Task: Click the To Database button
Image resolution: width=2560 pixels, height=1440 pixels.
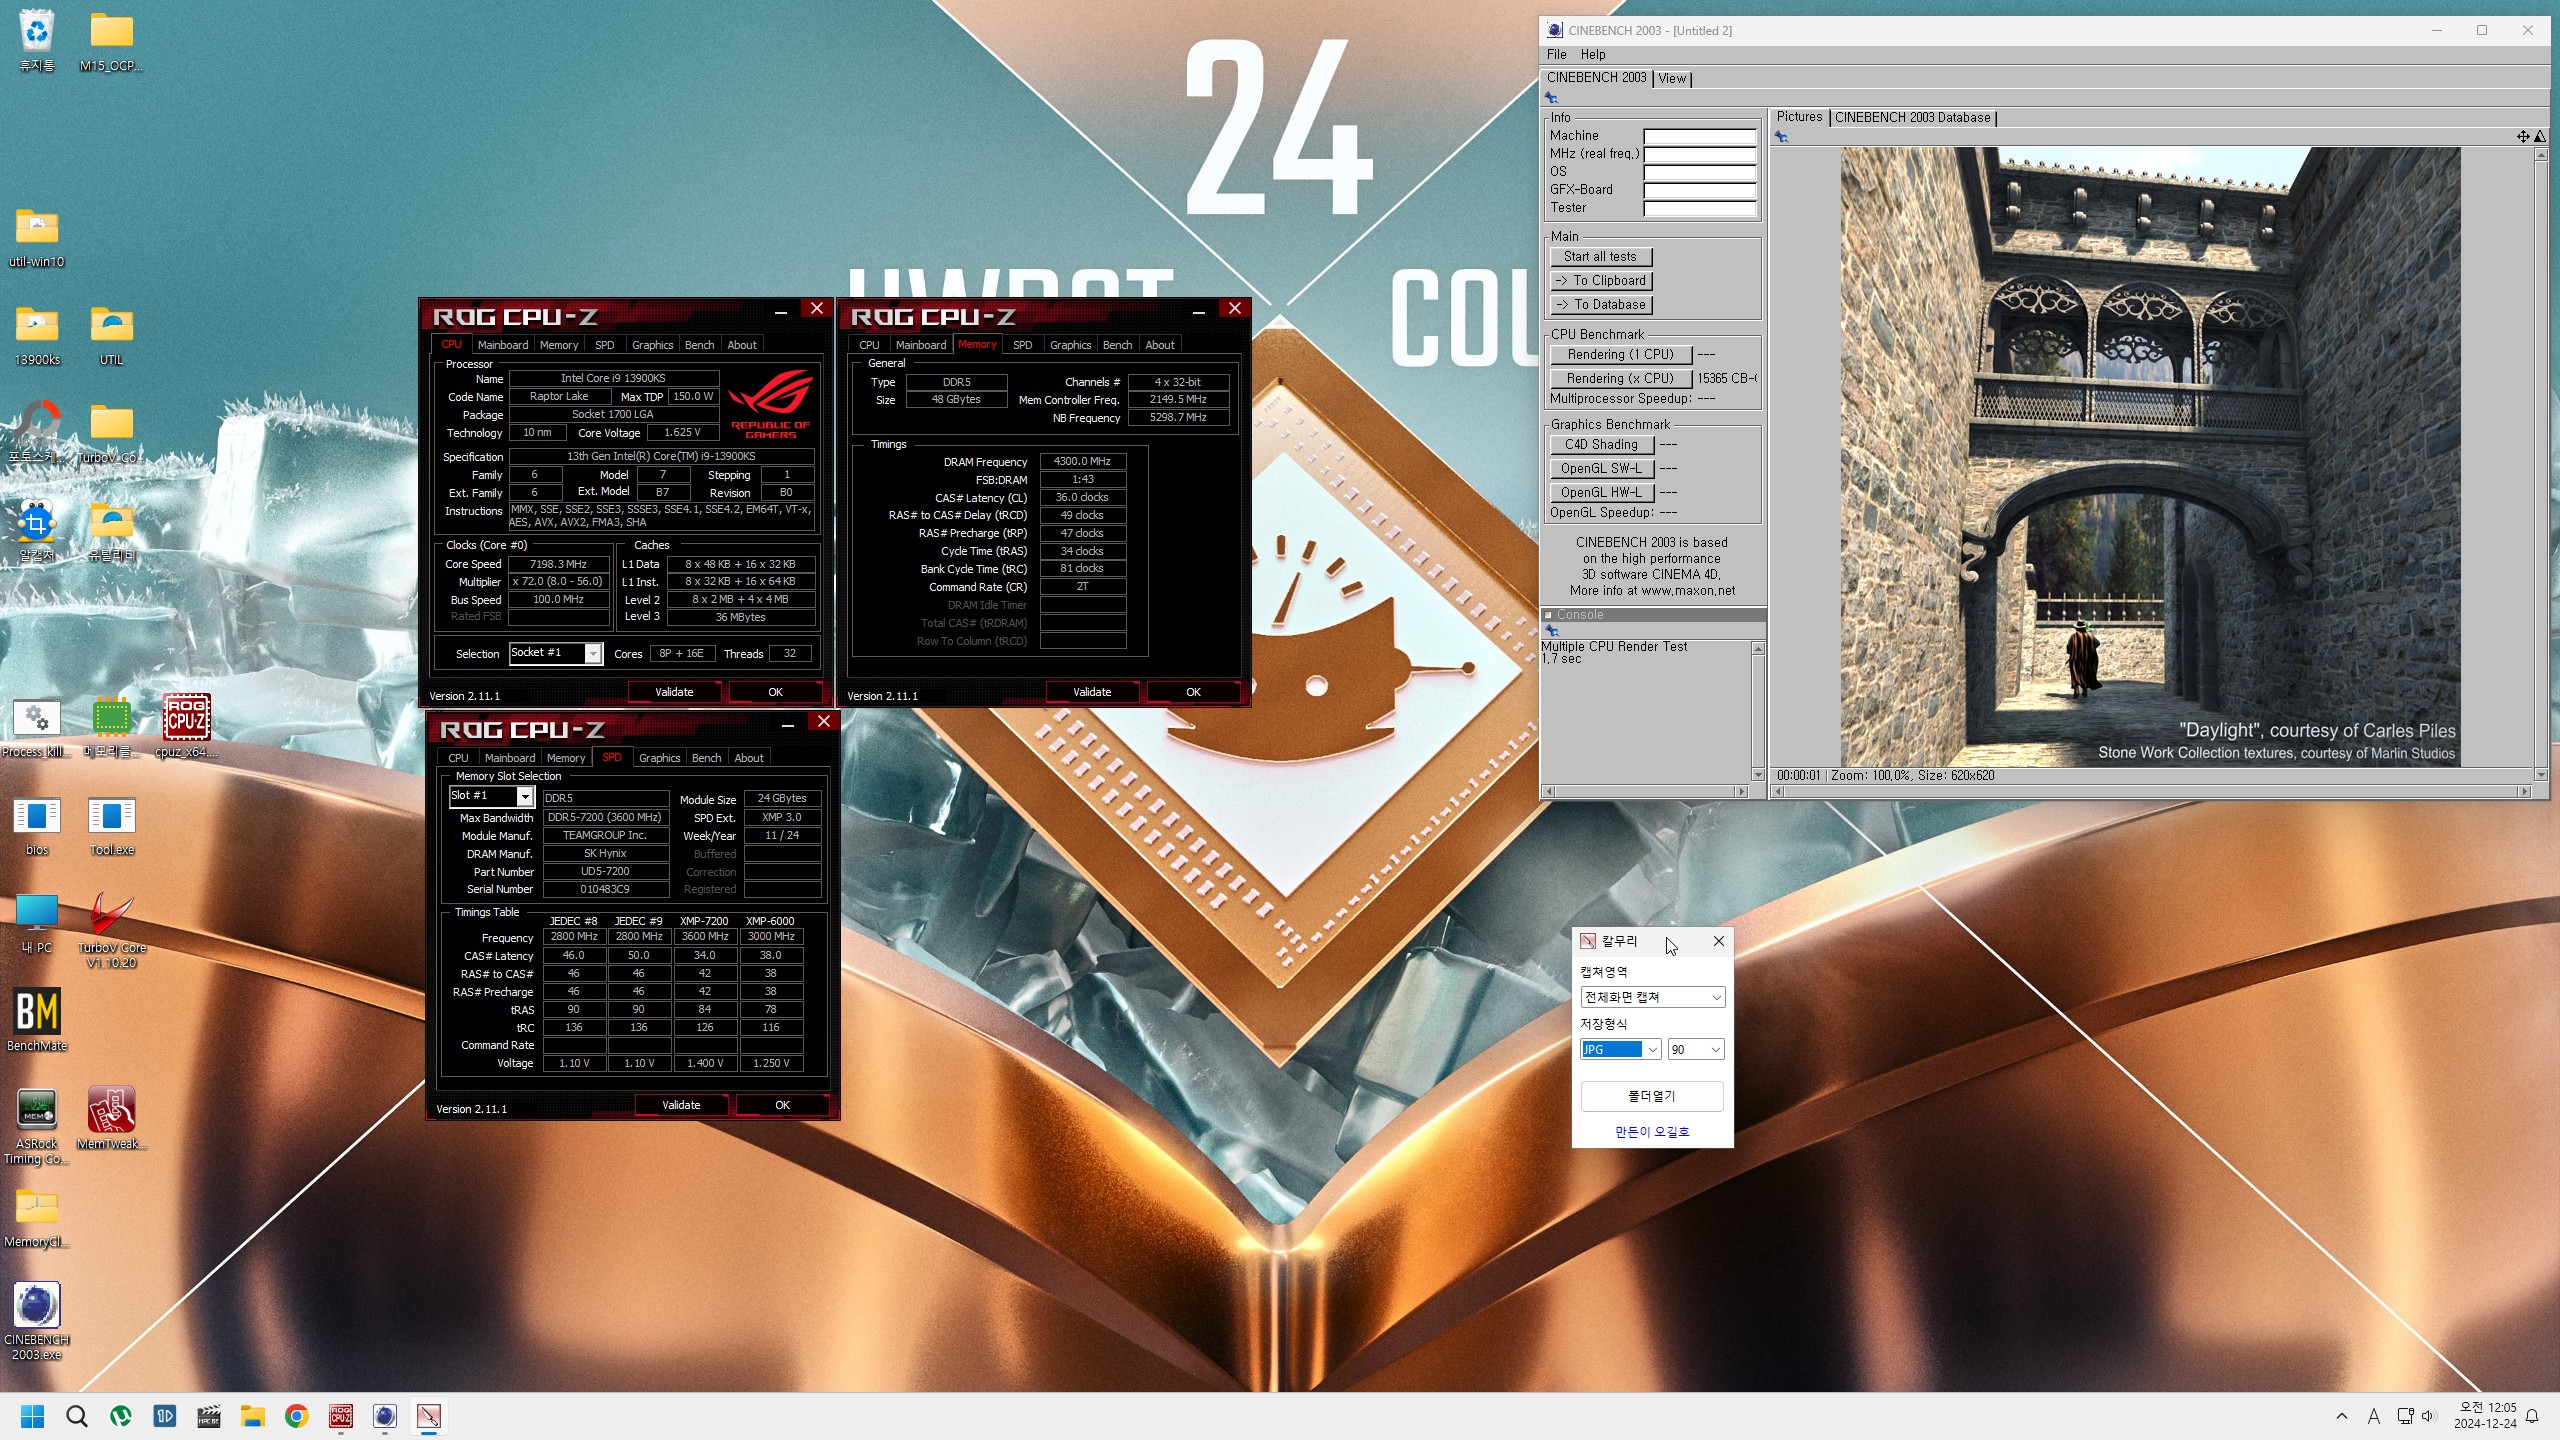Action: [1600, 305]
